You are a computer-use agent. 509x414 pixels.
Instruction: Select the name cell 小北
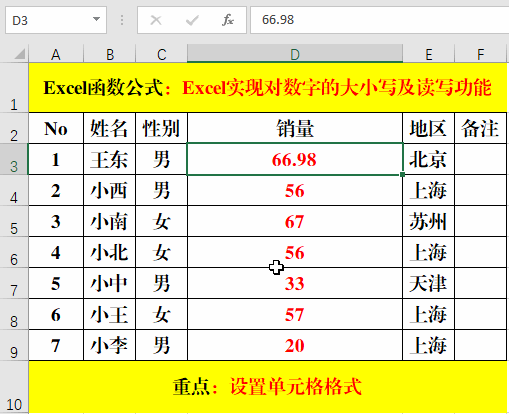110,252
